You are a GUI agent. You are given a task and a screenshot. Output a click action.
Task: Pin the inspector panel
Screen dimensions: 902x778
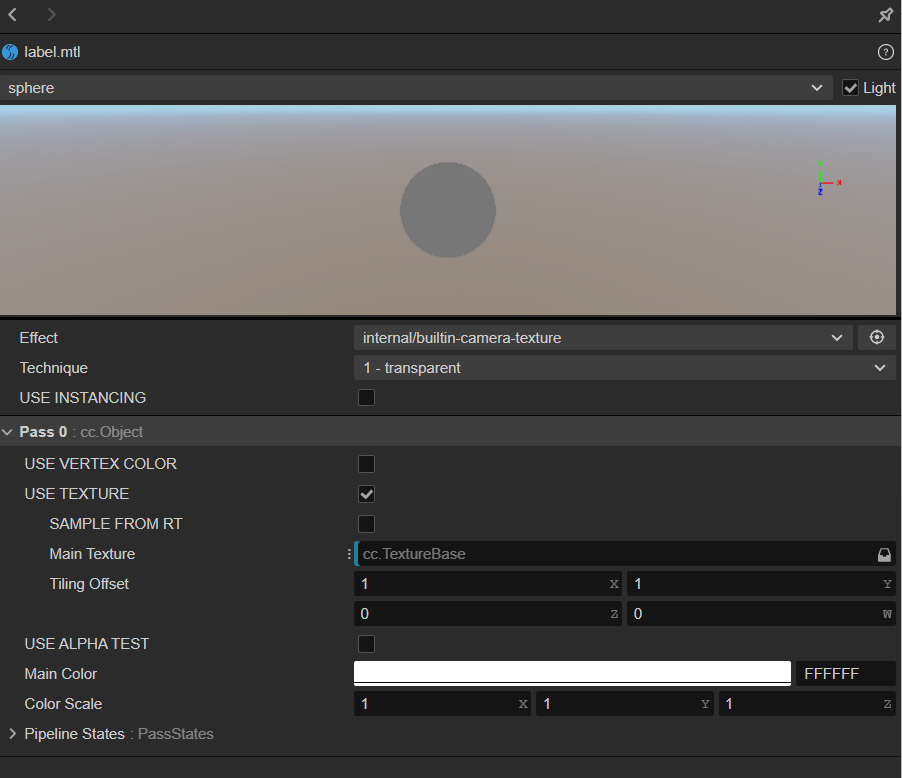(885, 15)
